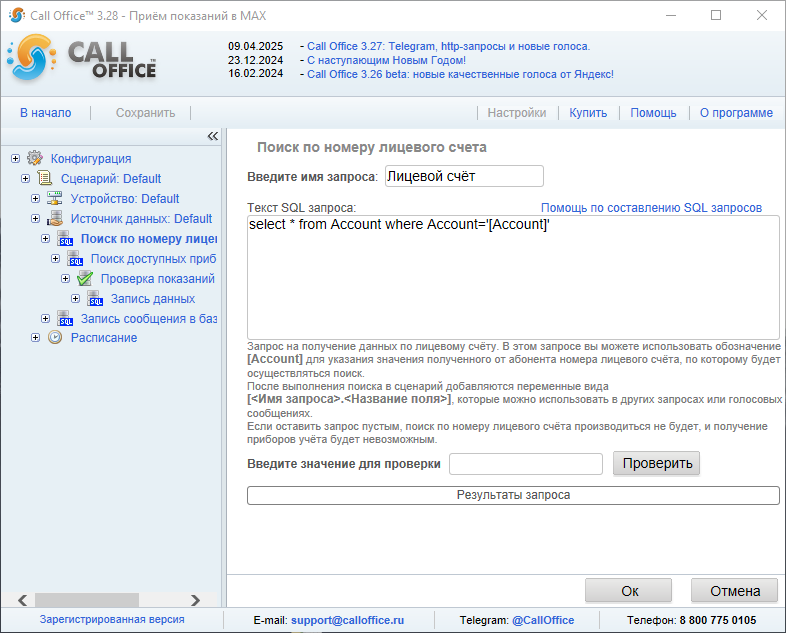
Task: Click the Запись данных SQL icon
Action: tap(95, 299)
